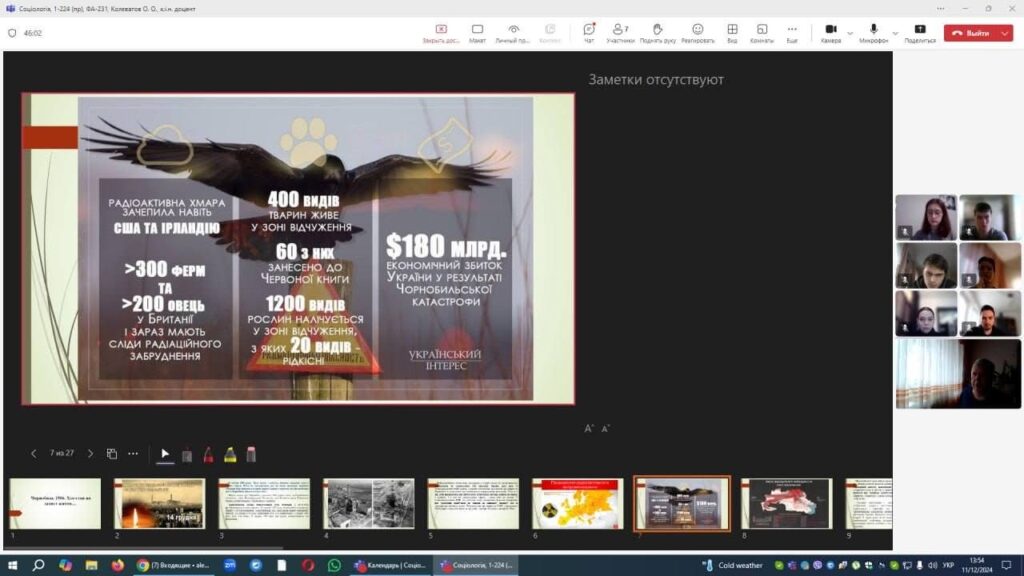Open the Вид layout menu
Screen dimensions: 1024x576
pyautogui.click(x=732, y=33)
